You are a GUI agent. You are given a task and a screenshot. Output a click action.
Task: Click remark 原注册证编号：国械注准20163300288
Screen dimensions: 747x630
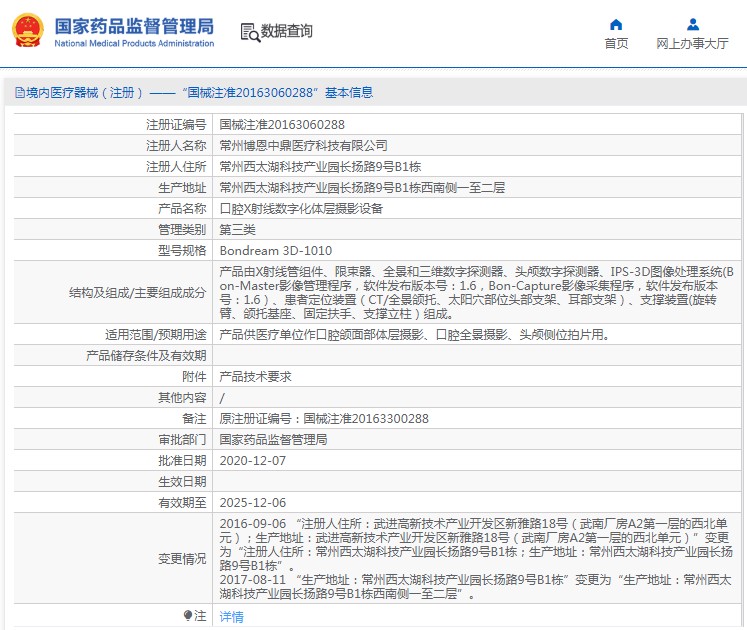(x=324, y=418)
